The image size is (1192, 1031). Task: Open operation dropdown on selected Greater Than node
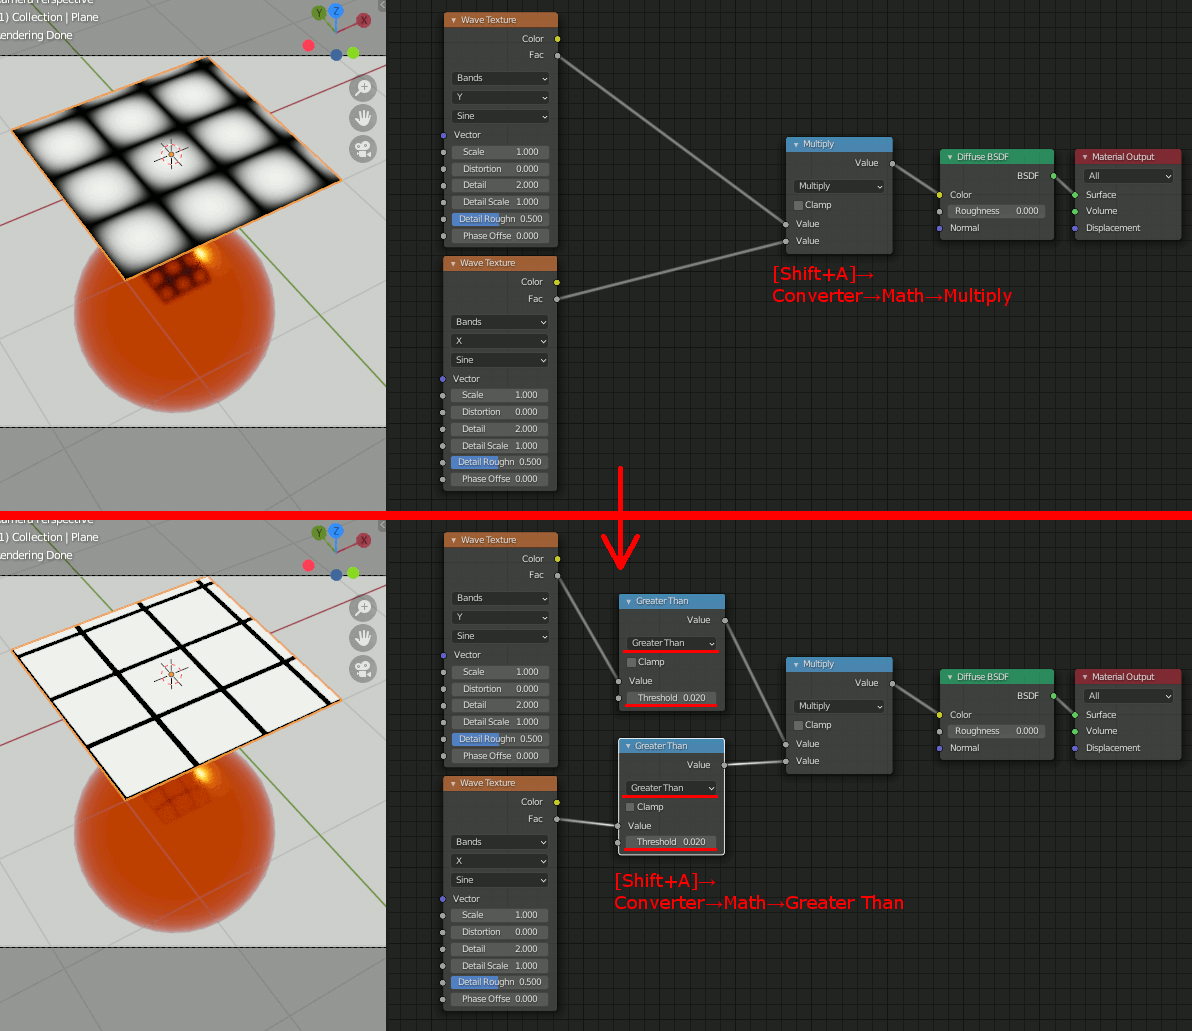(x=671, y=788)
